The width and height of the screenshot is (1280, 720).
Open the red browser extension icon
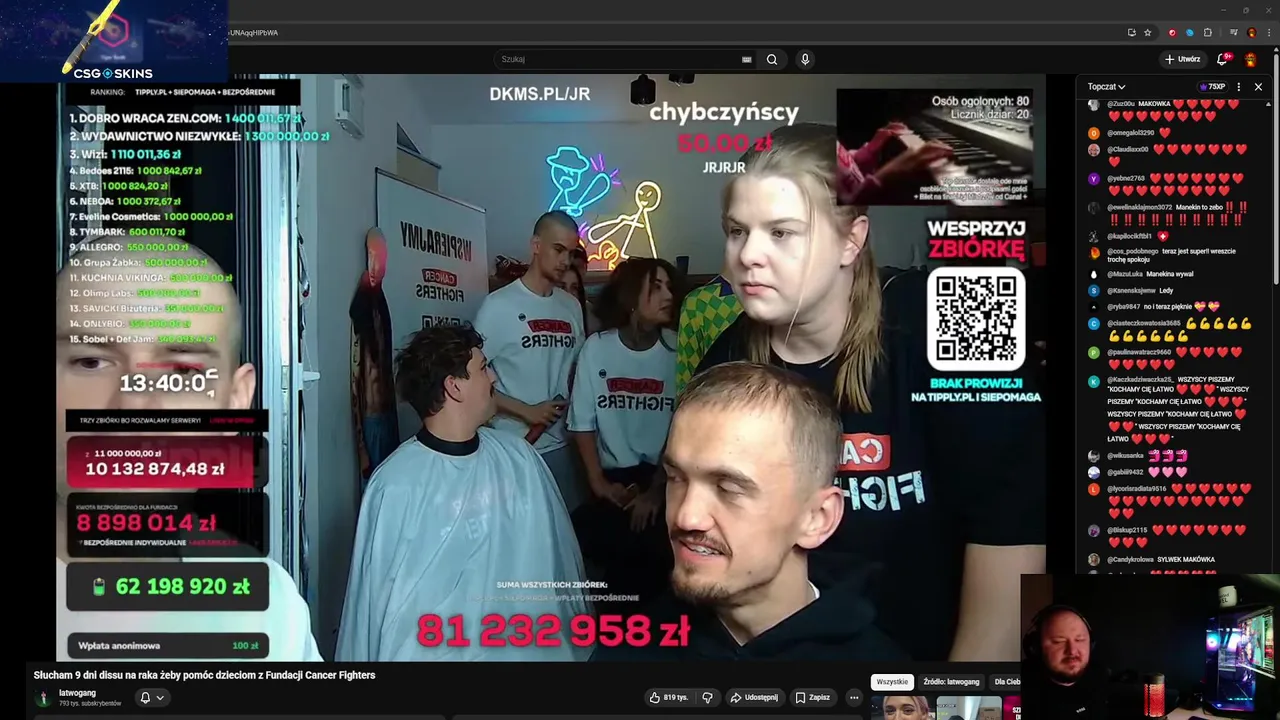click(x=1172, y=32)
